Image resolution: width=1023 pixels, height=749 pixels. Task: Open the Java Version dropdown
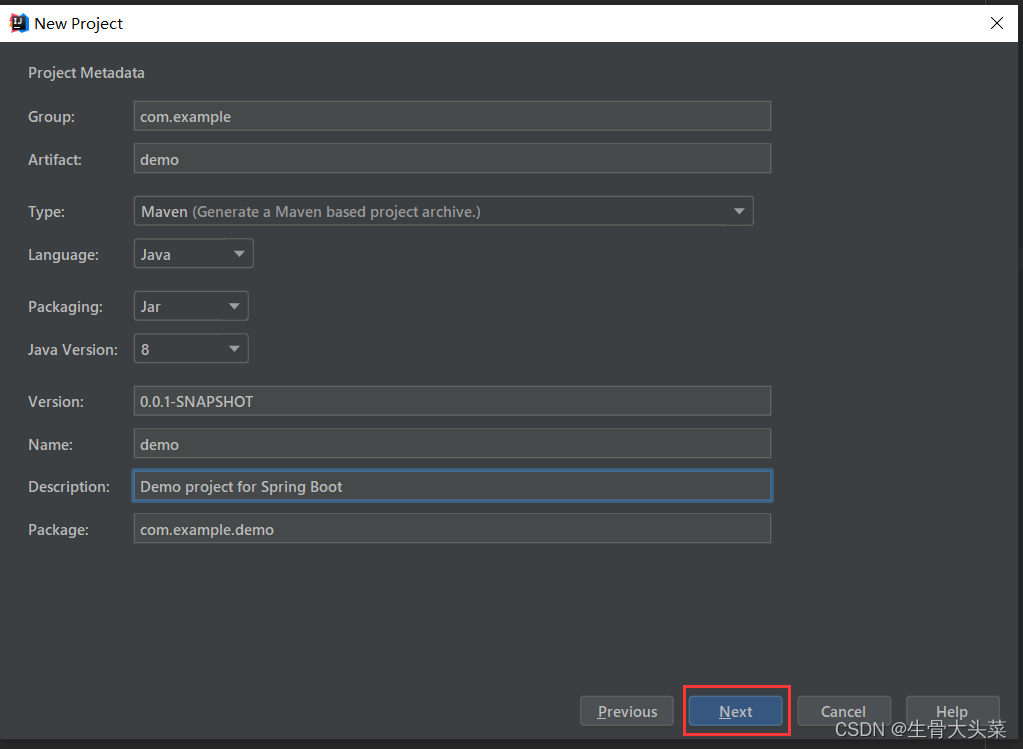pyautogui.click(x=234, y=348)
